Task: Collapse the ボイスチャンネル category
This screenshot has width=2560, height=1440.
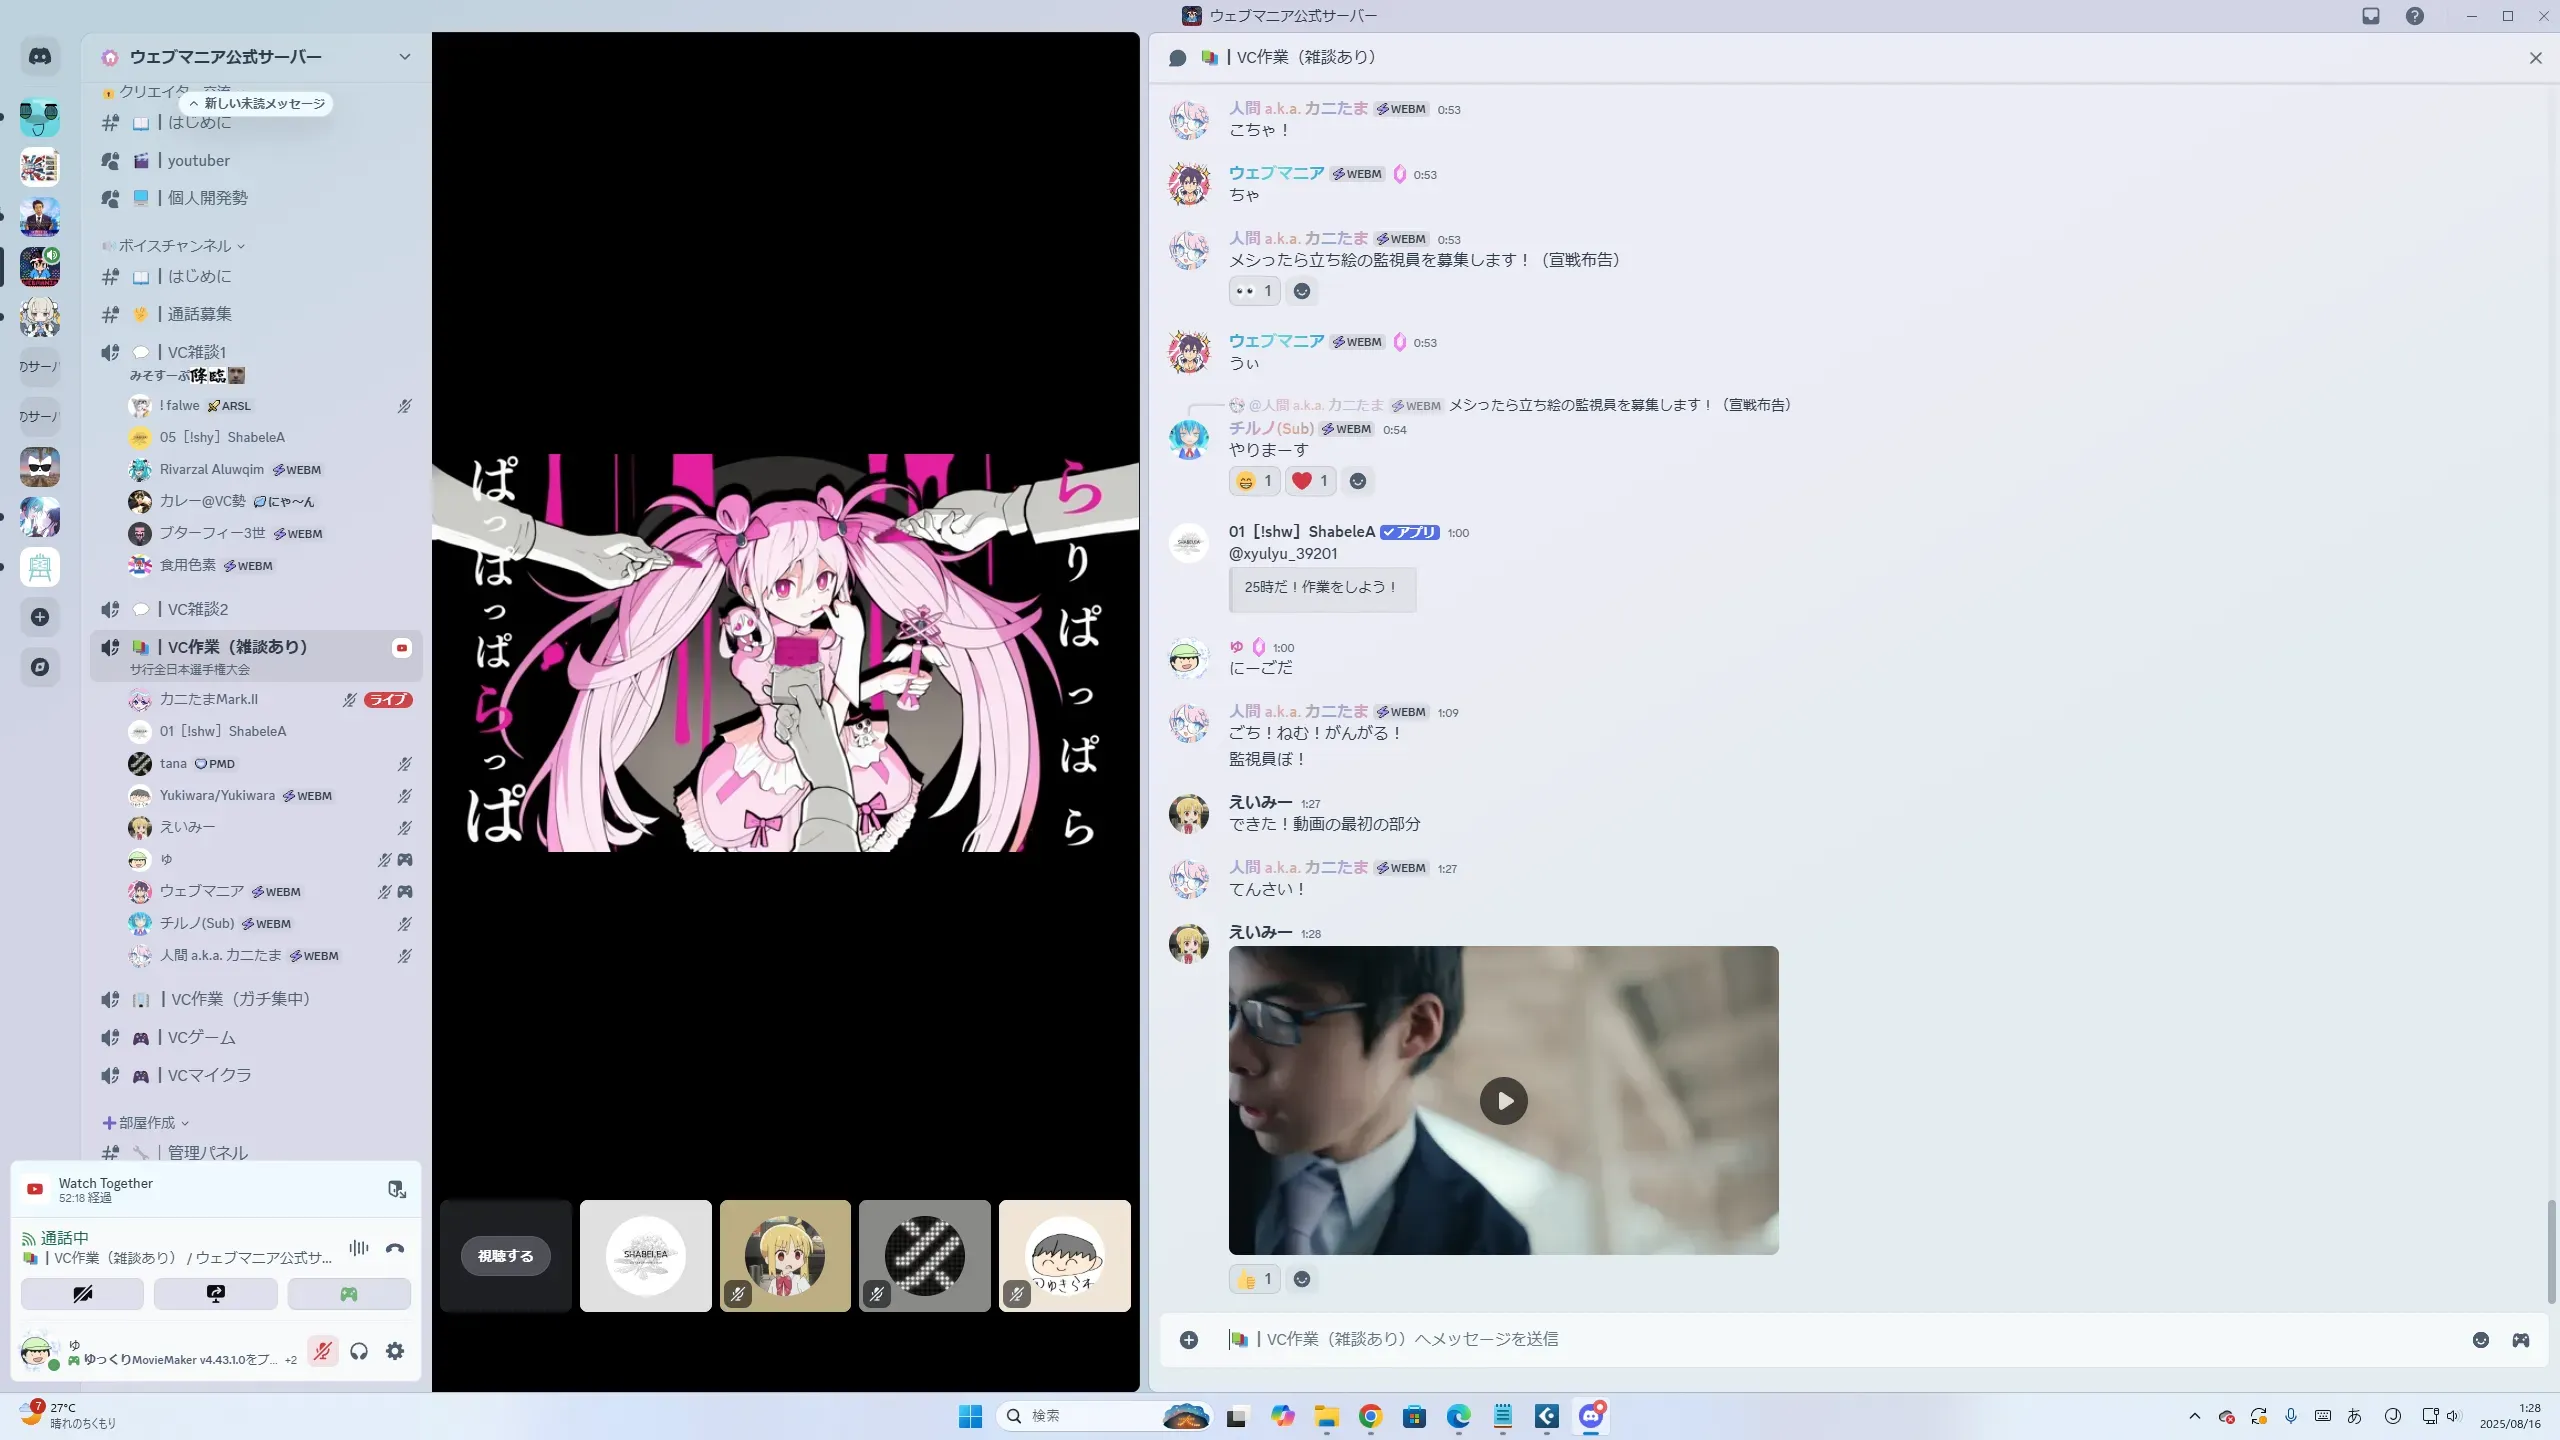Action: point(175,246)
